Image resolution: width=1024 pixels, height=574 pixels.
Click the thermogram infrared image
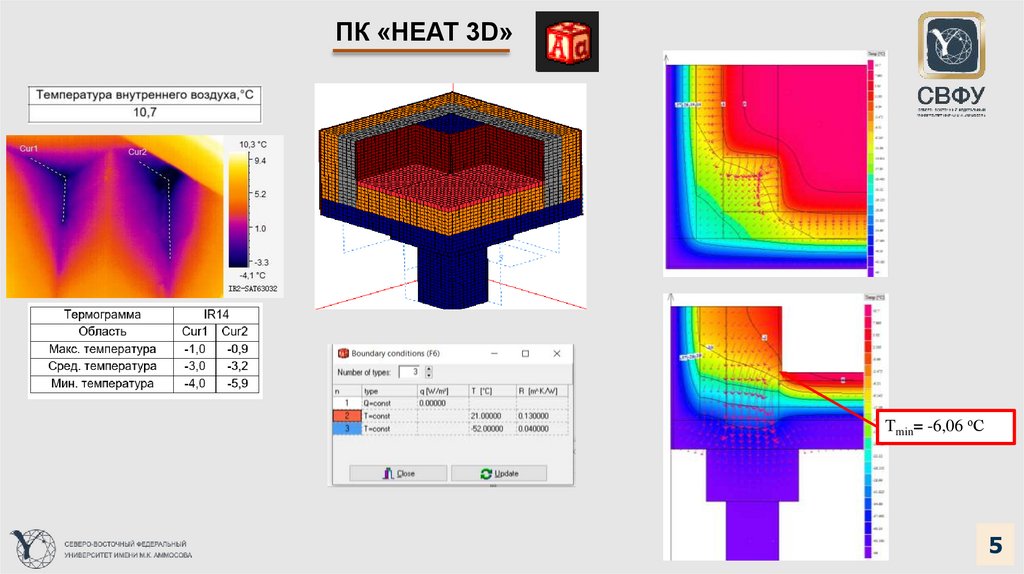coord(114,216)
